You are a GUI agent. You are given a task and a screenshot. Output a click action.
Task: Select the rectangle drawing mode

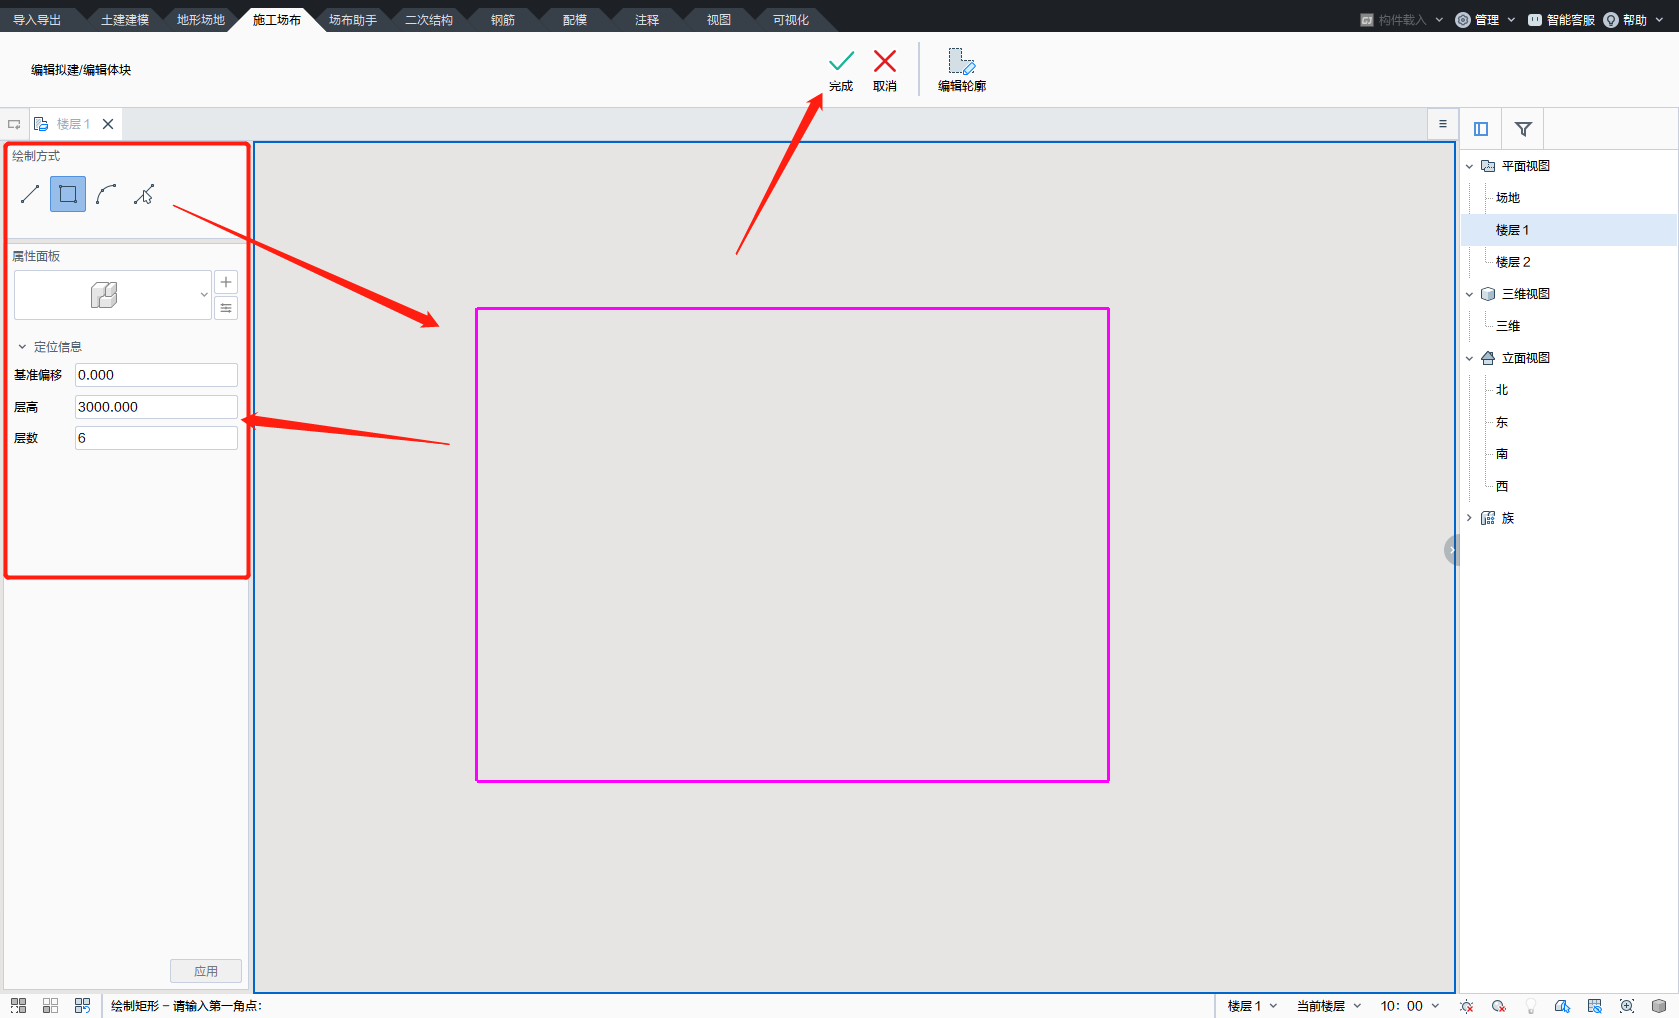68,194
